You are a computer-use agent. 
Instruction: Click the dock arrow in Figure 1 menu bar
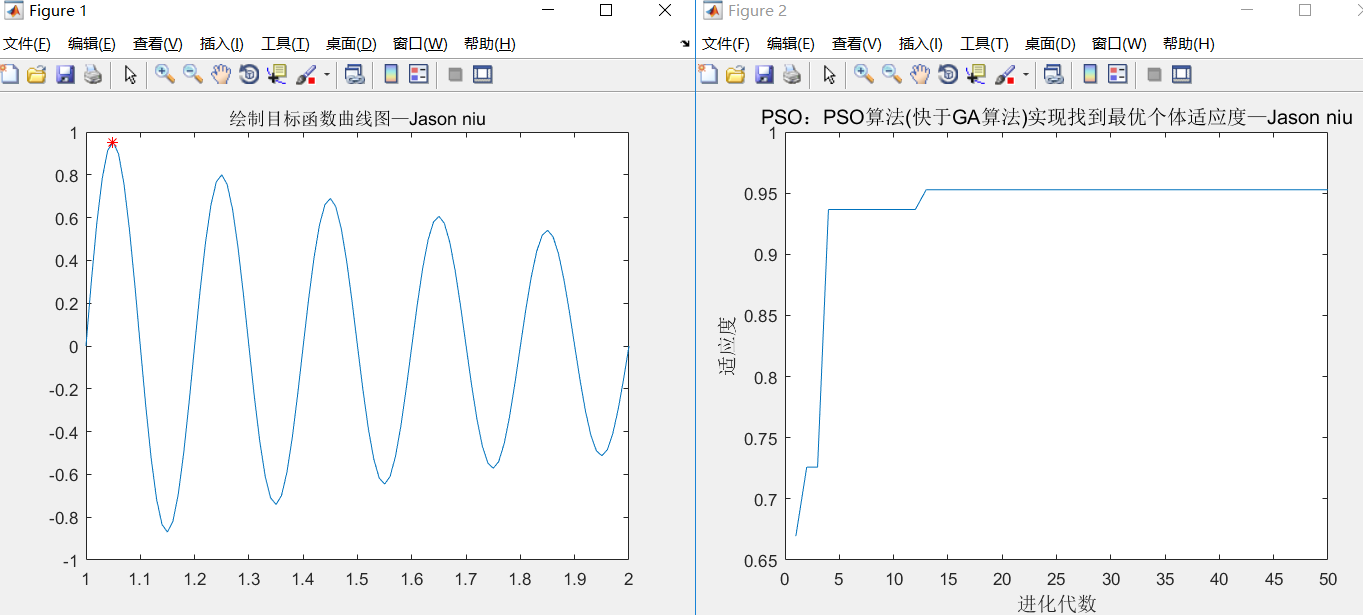coord(685,44)
